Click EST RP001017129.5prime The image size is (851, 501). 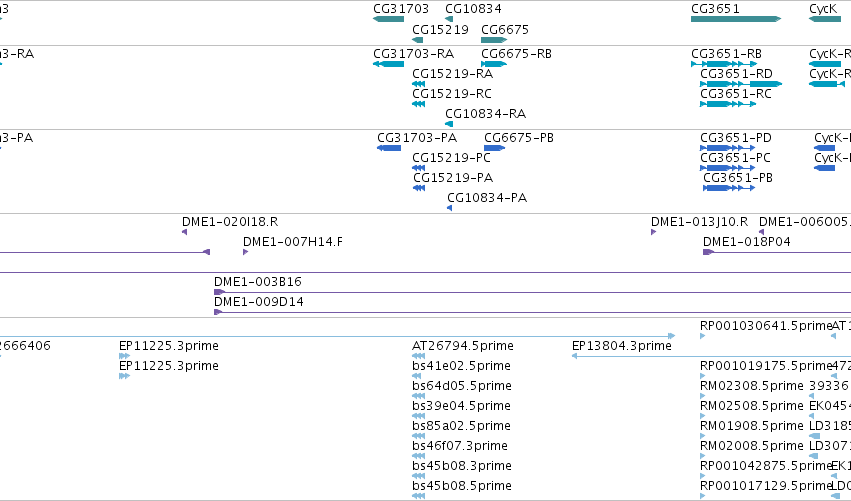click(702, 496)
